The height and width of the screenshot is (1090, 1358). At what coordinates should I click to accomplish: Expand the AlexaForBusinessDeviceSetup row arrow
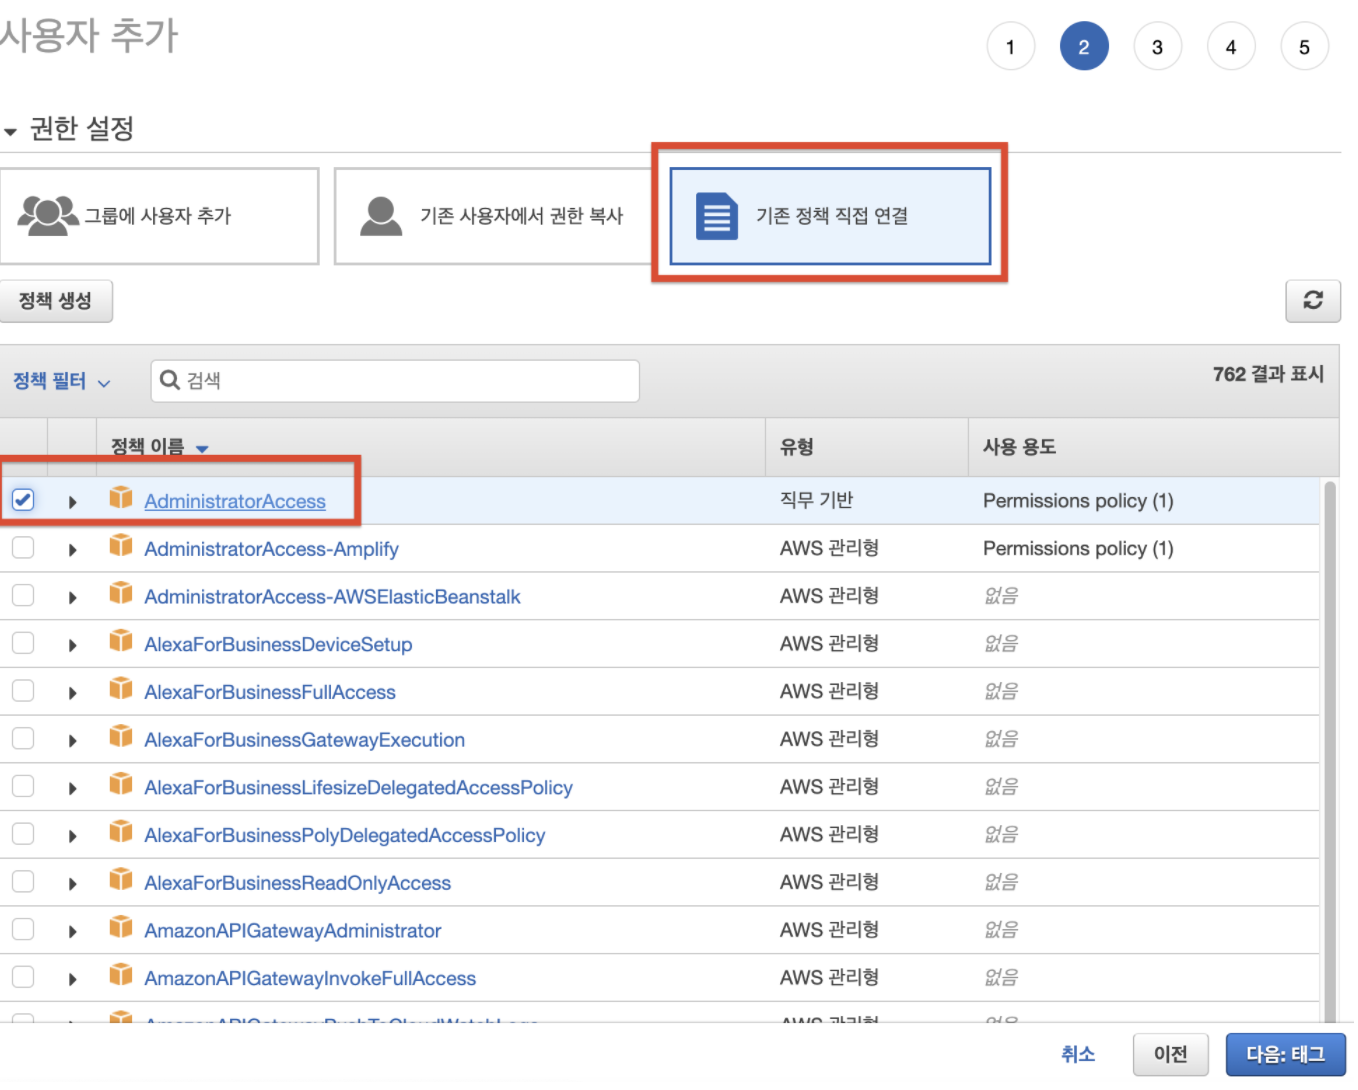point(72,645)
